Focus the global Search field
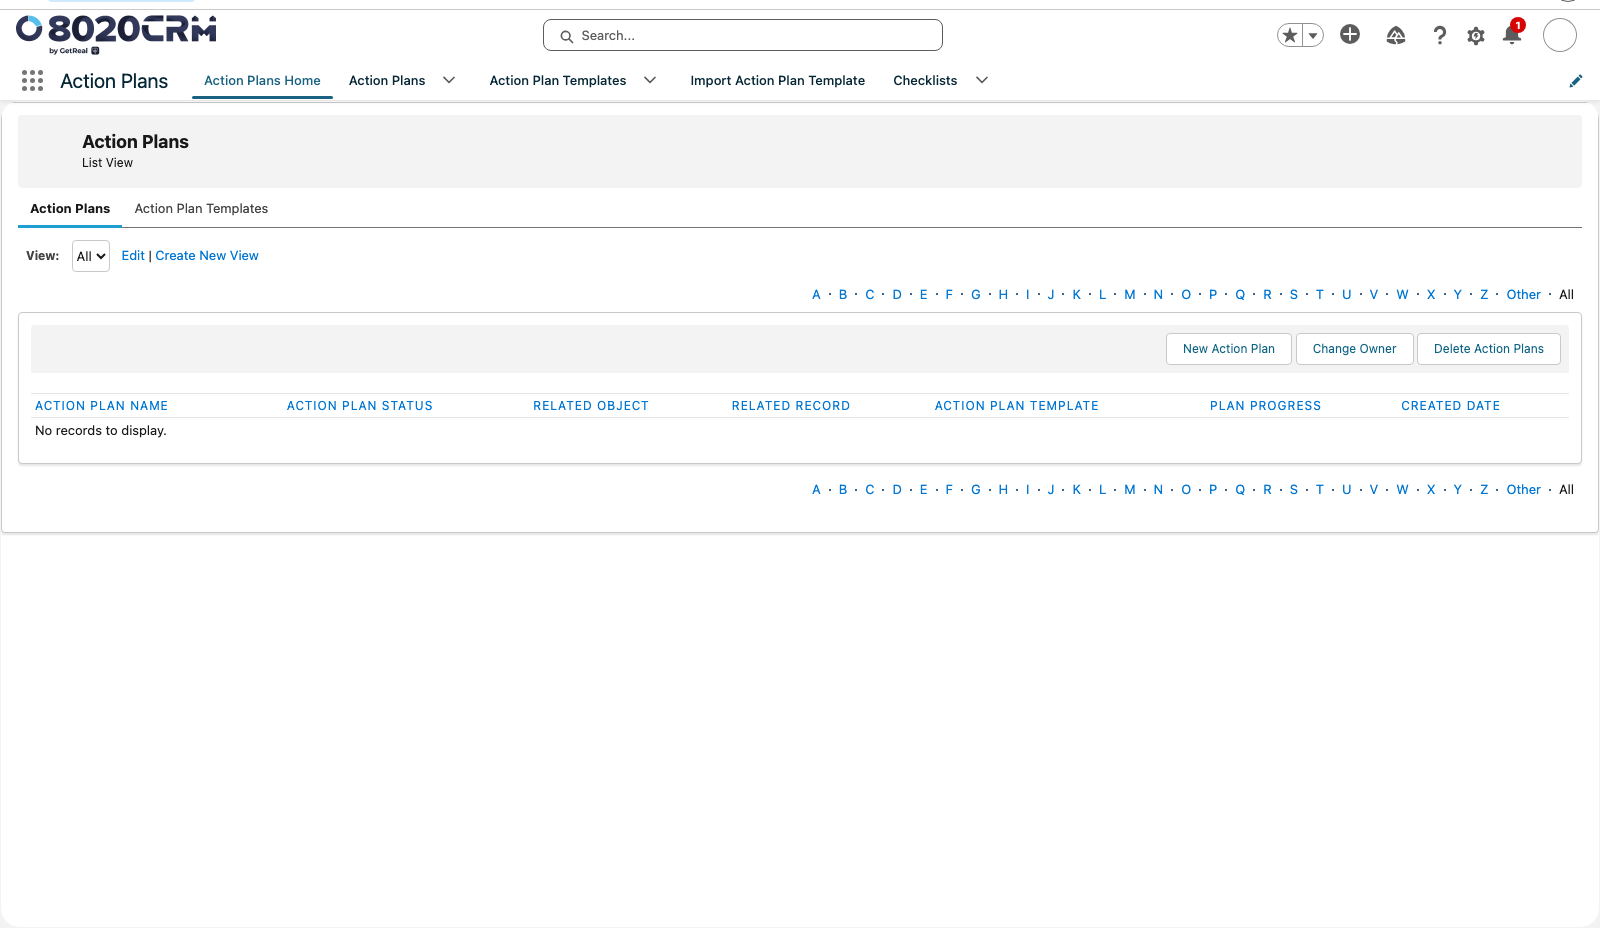The width and height of the screenshot is (1600, 928). [743, 35]
